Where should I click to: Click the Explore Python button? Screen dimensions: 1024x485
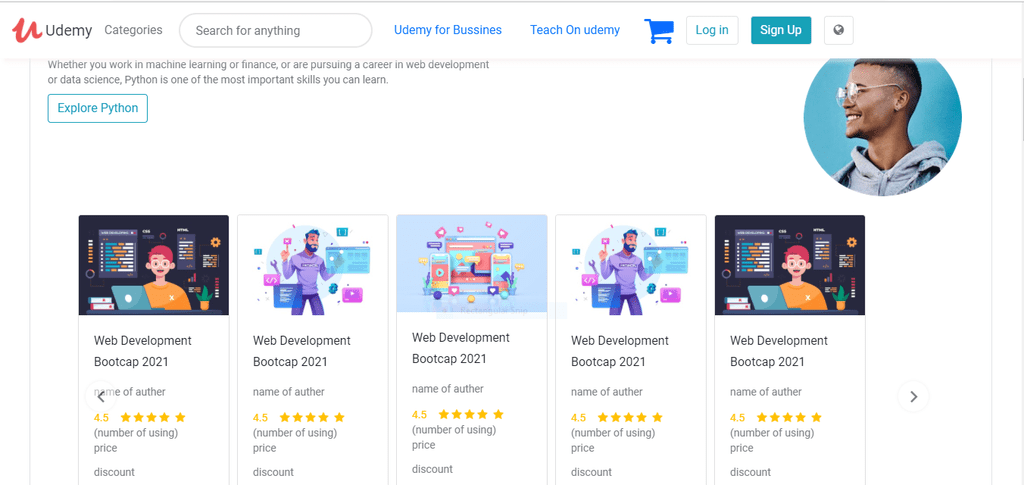97,108
